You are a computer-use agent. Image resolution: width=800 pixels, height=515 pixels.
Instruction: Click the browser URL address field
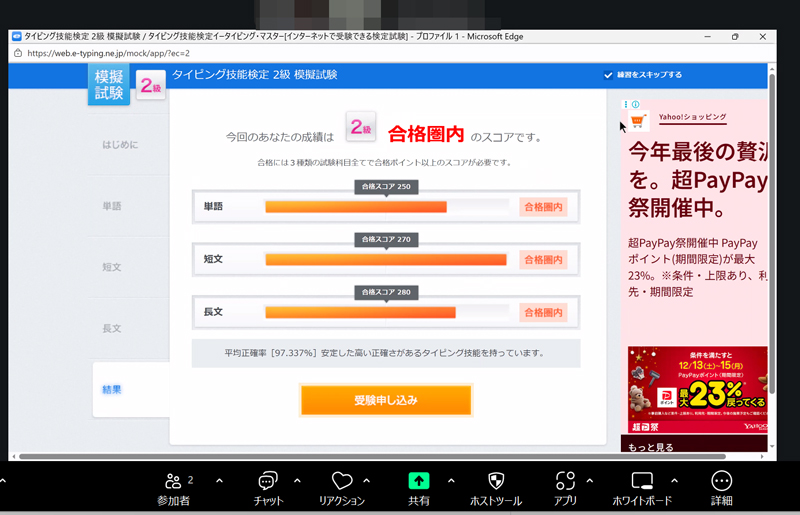[300, 53]
